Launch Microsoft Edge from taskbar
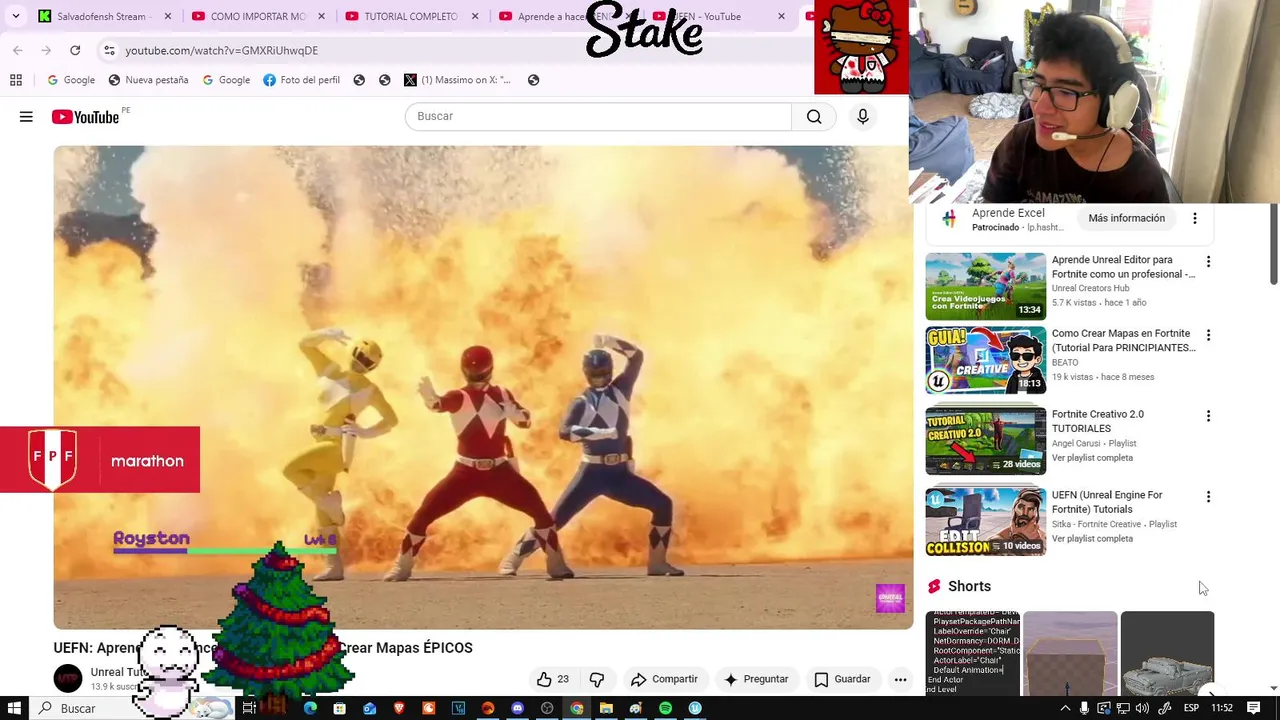The image size is (1280, 720). (x=310, y=708)
